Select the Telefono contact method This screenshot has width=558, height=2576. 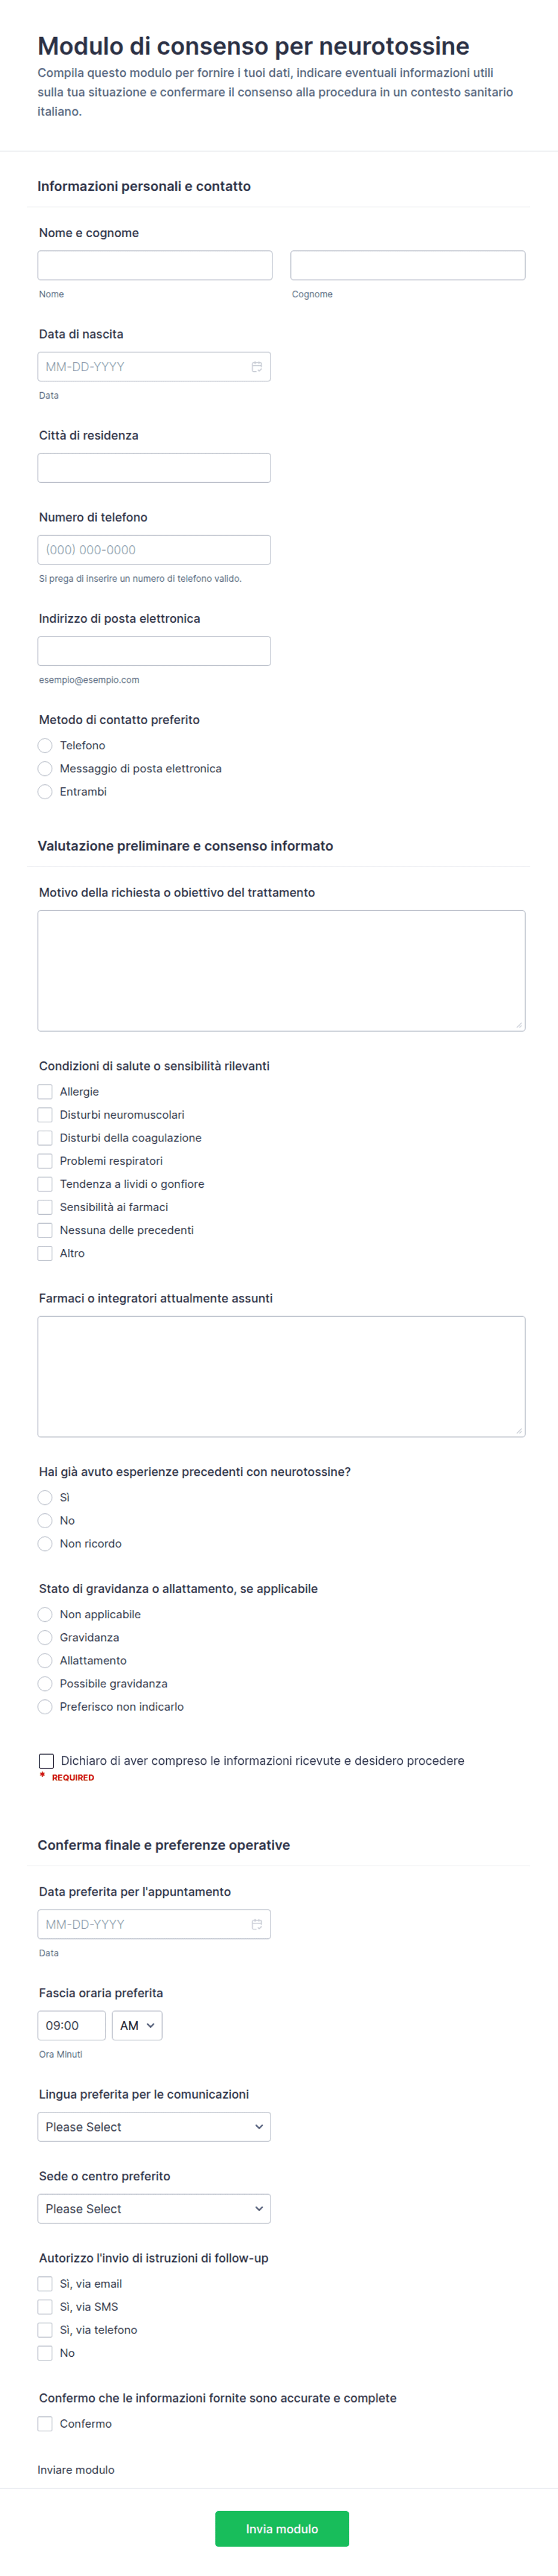tap(45, 746)
